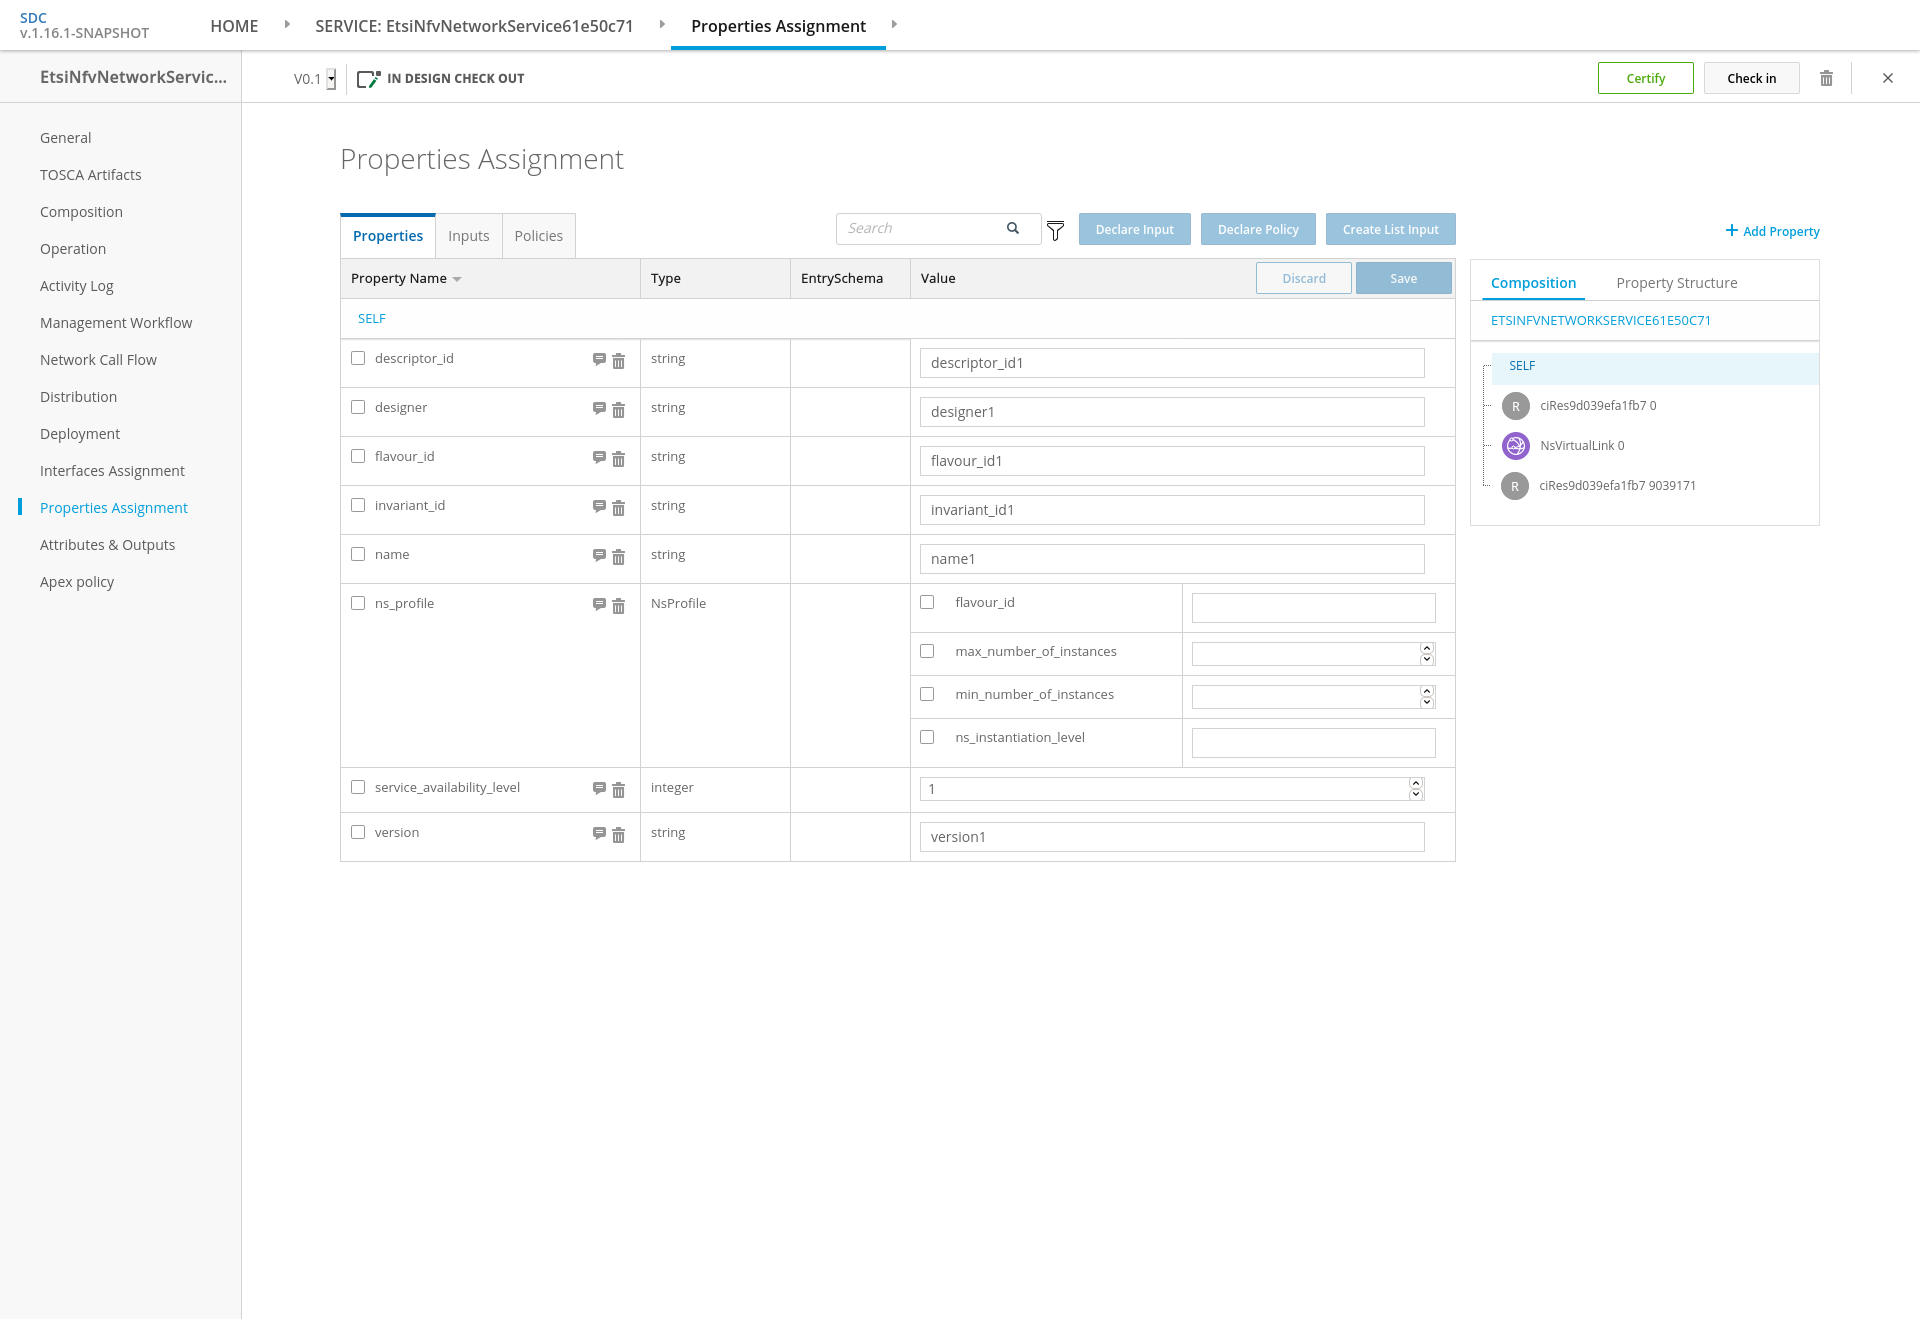This screenshot has width=1920, height=1319.
Task: Expand breadcrumb arrow after Properties Assignment
Action: (894, 24)
